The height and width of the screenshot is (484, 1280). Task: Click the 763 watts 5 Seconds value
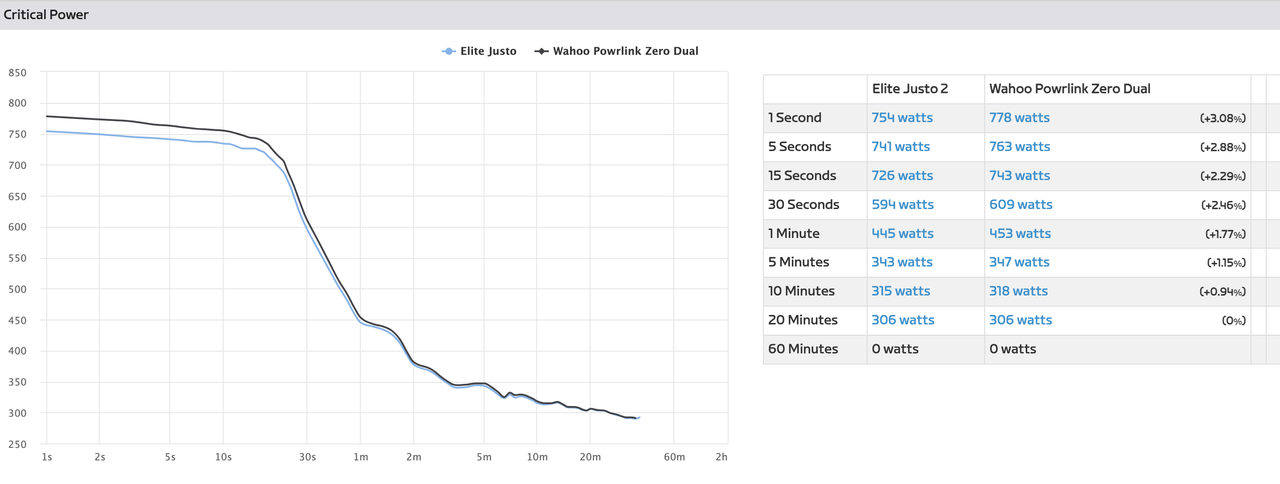(x=1020, y=146)
